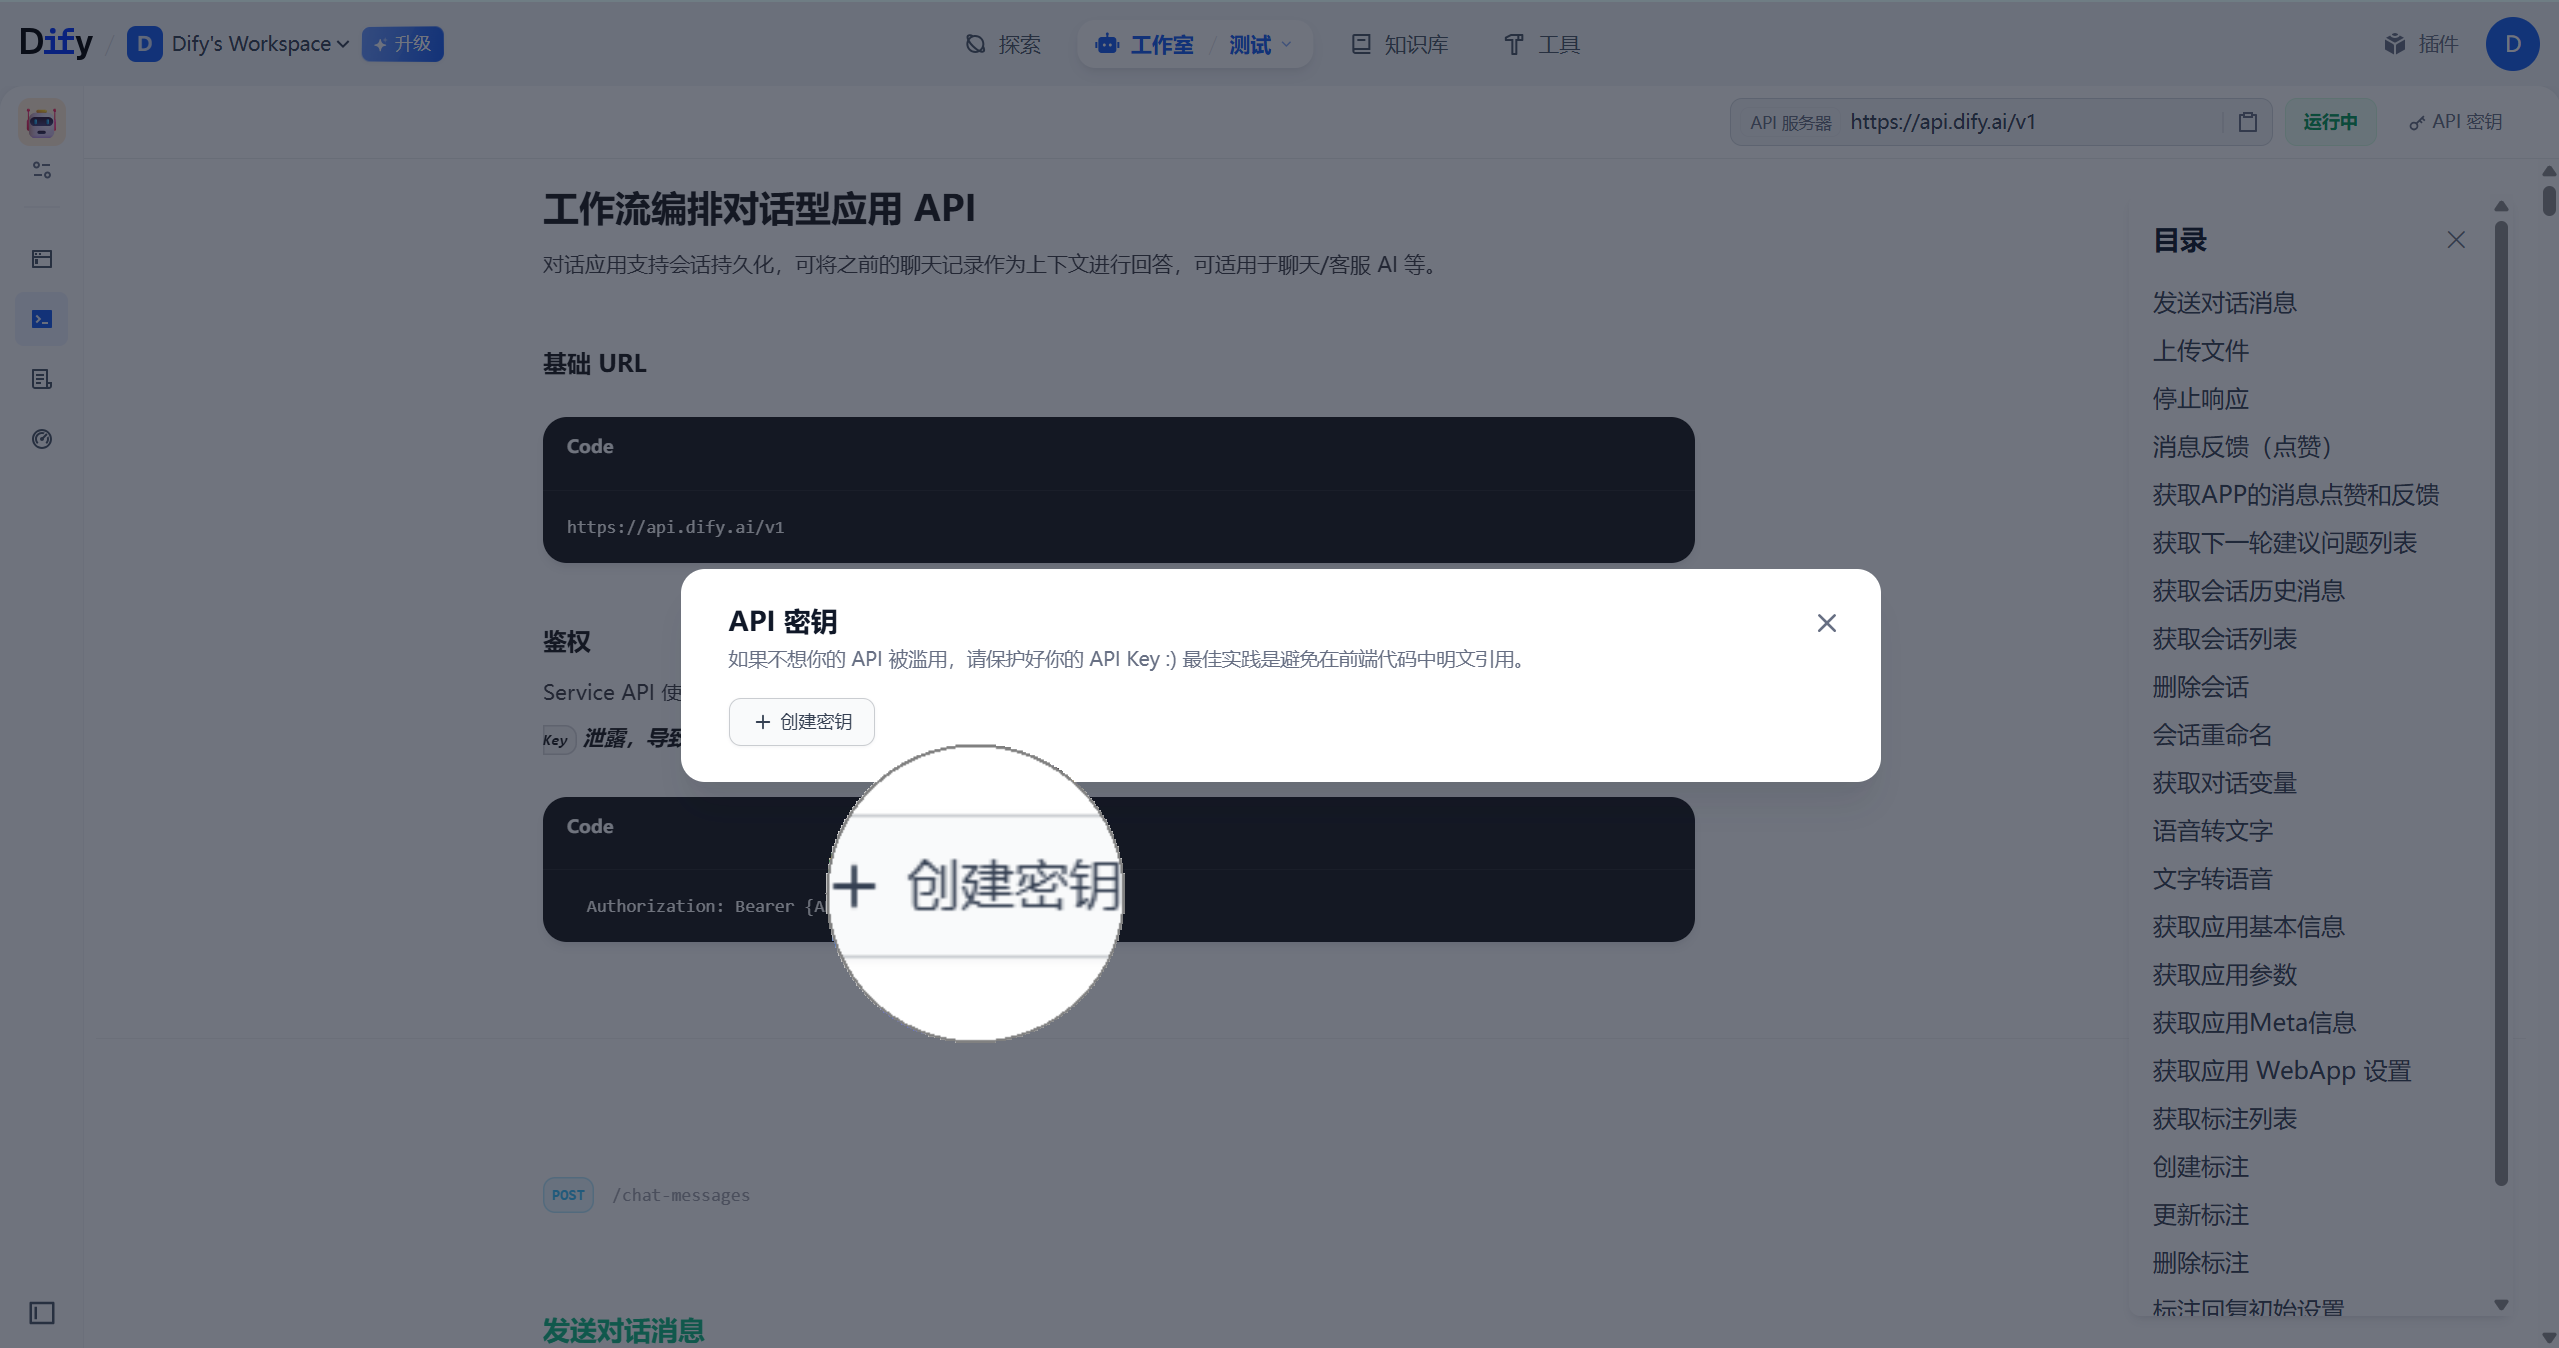Jump to 更新标注 section
This screenshot has width=2559, height=1348.
[2200, 1215]
